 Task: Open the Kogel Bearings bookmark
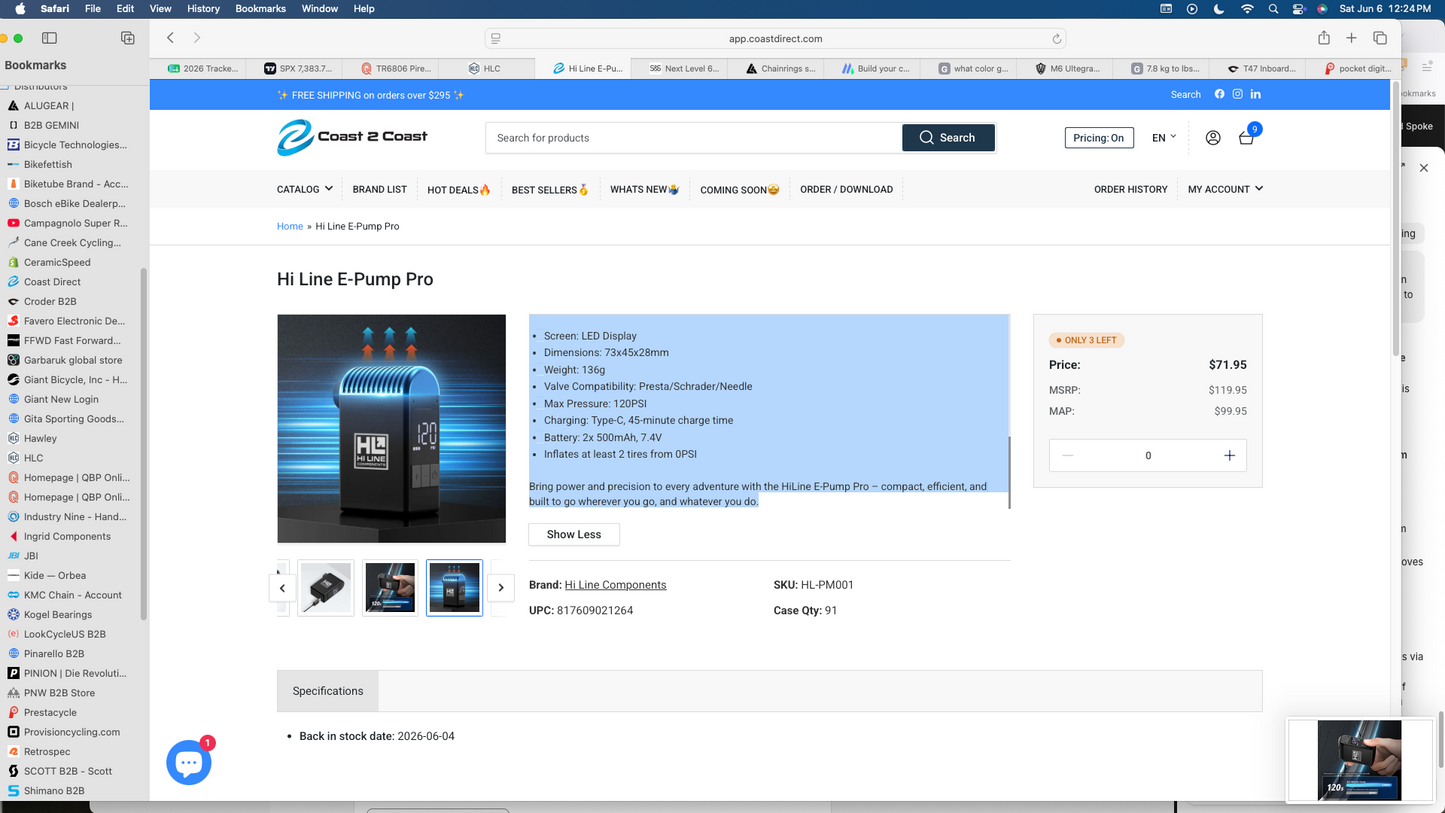[x=58, y=615]
